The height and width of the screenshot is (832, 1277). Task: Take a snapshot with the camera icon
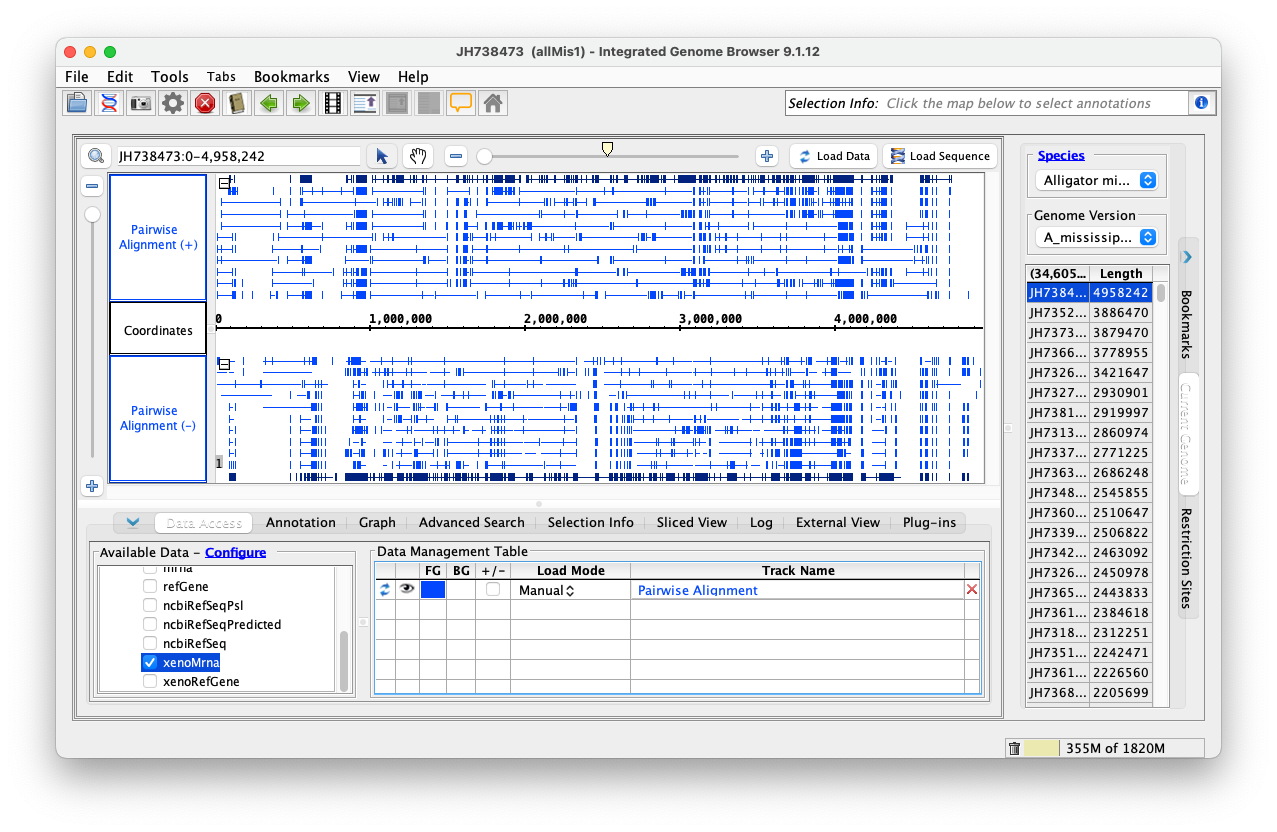click(x=141, y=103)
